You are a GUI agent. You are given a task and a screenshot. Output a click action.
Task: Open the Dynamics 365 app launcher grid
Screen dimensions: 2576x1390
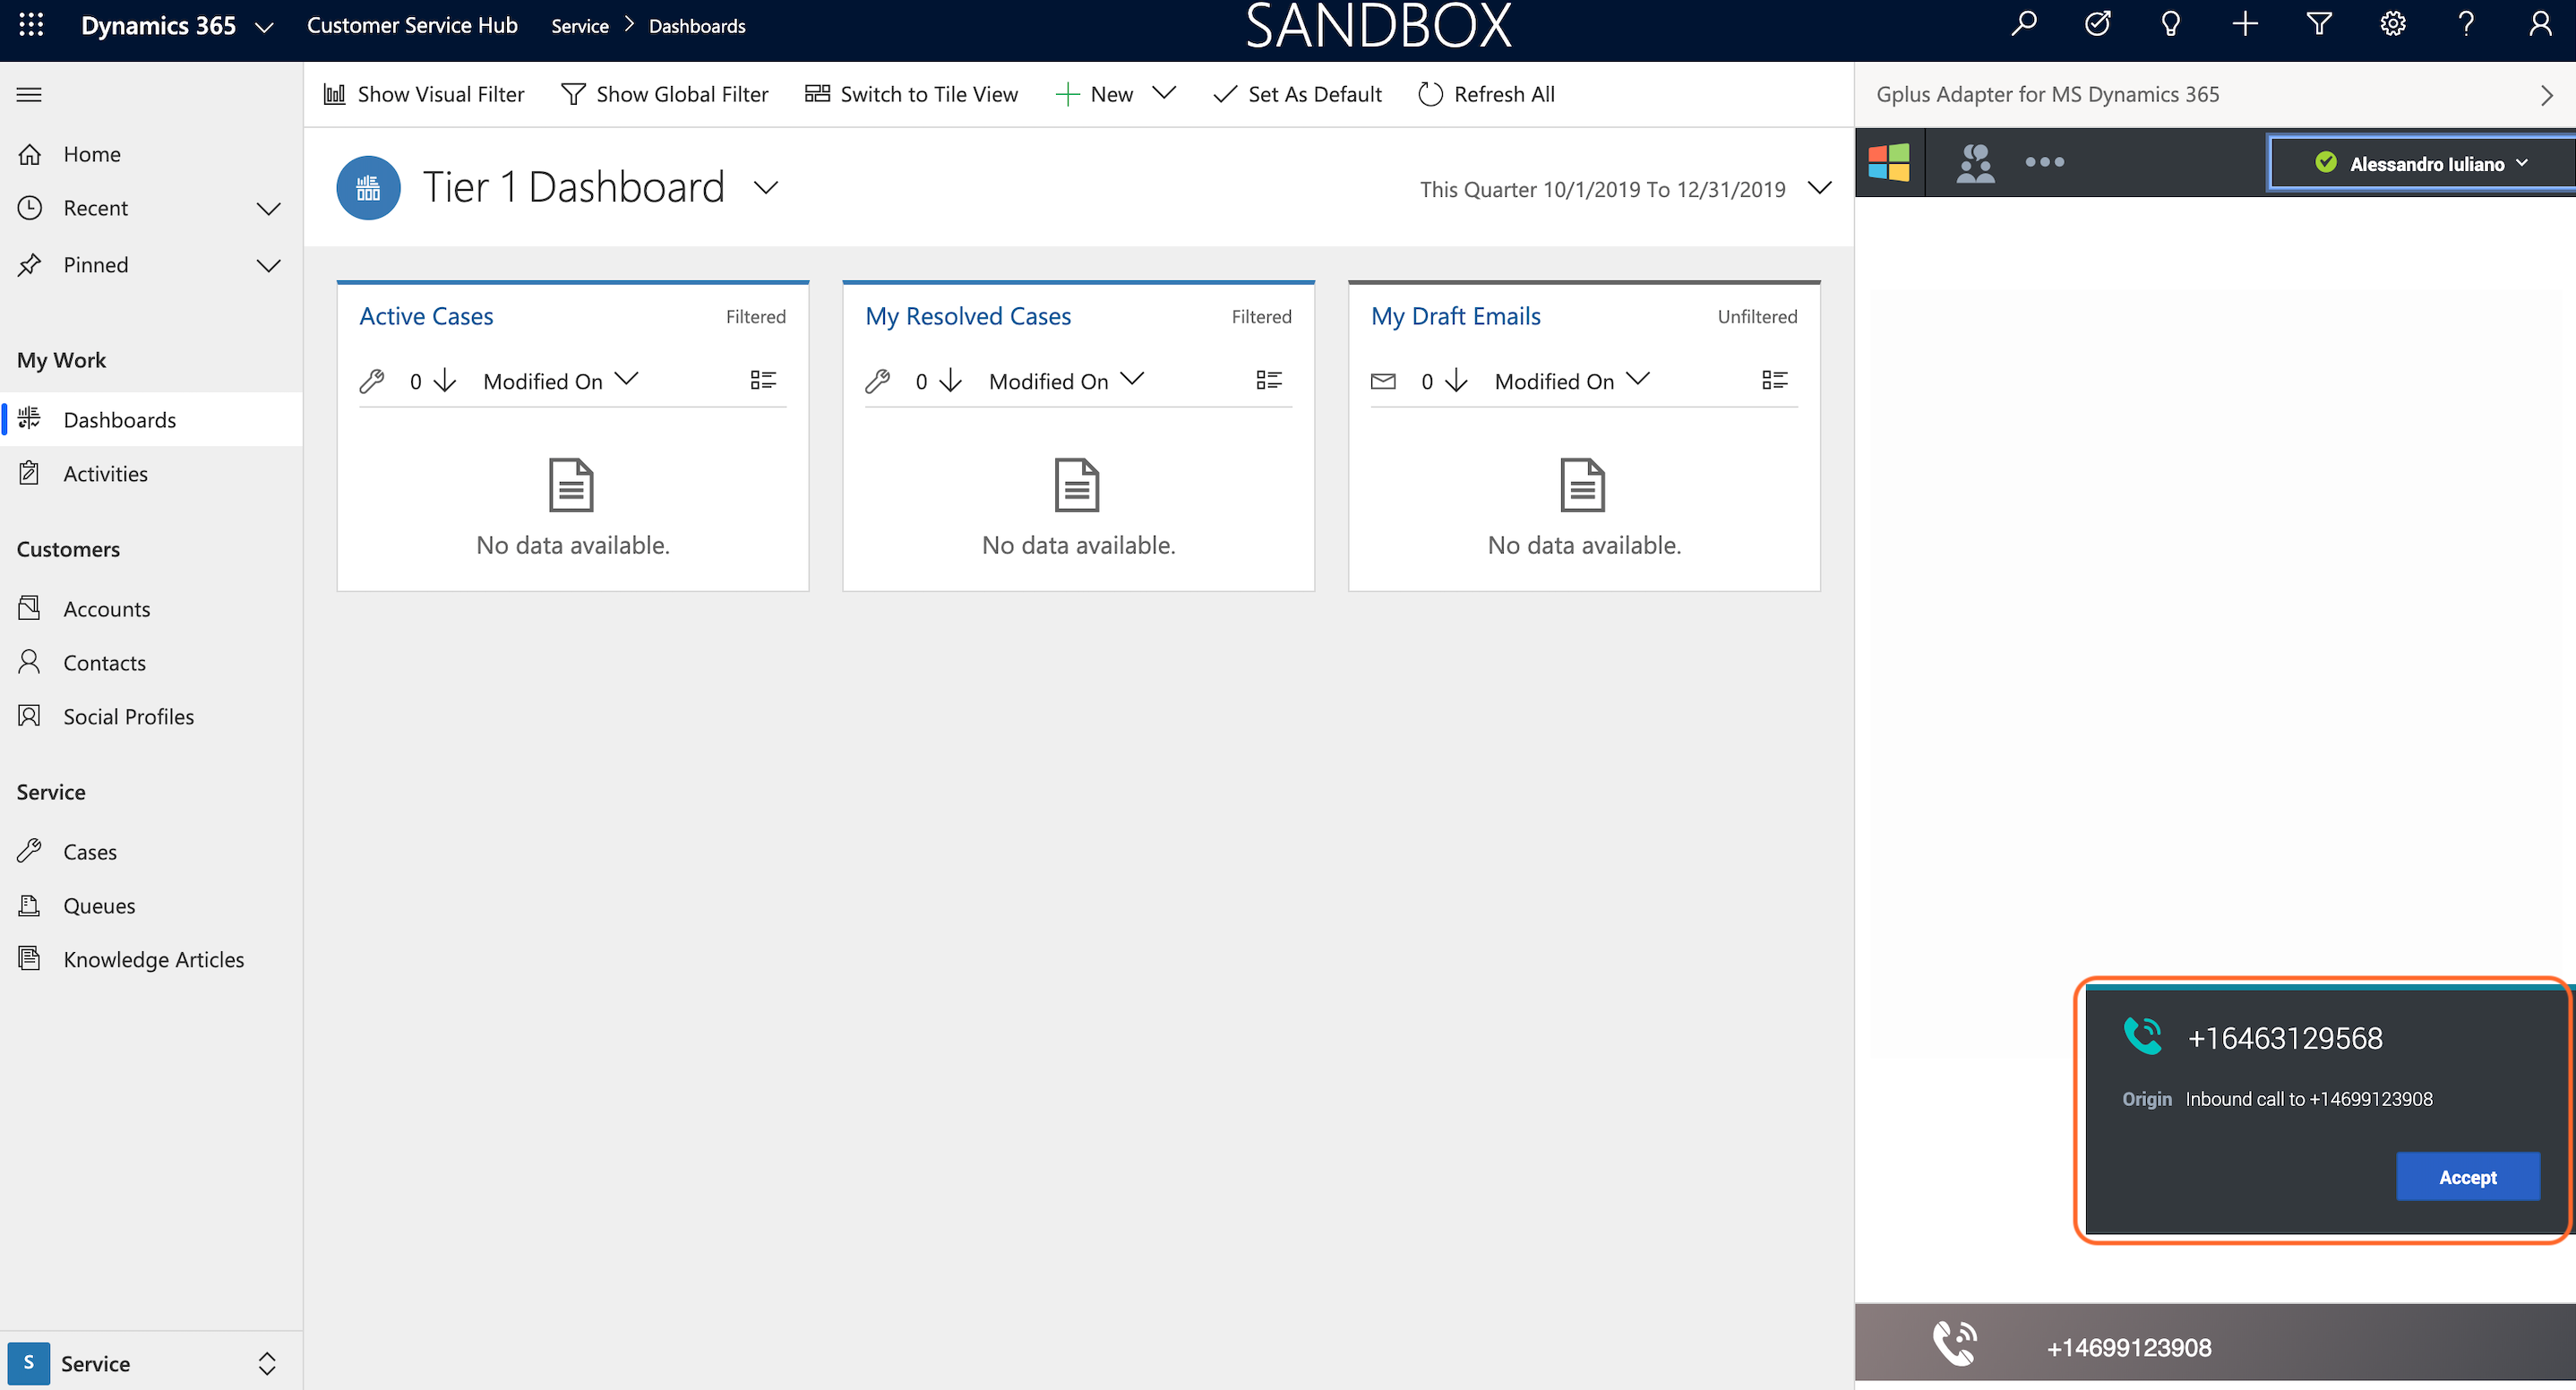point(31,25)
